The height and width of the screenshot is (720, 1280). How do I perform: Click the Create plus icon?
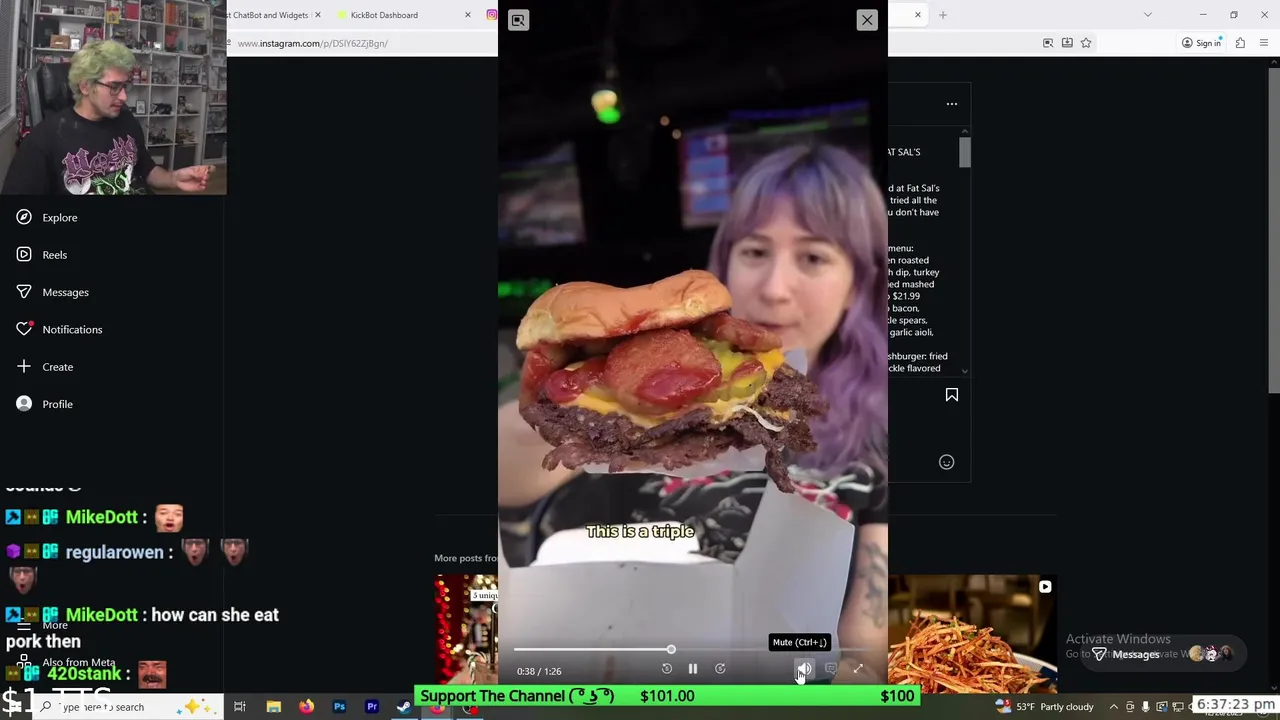[x=24, y=367]
